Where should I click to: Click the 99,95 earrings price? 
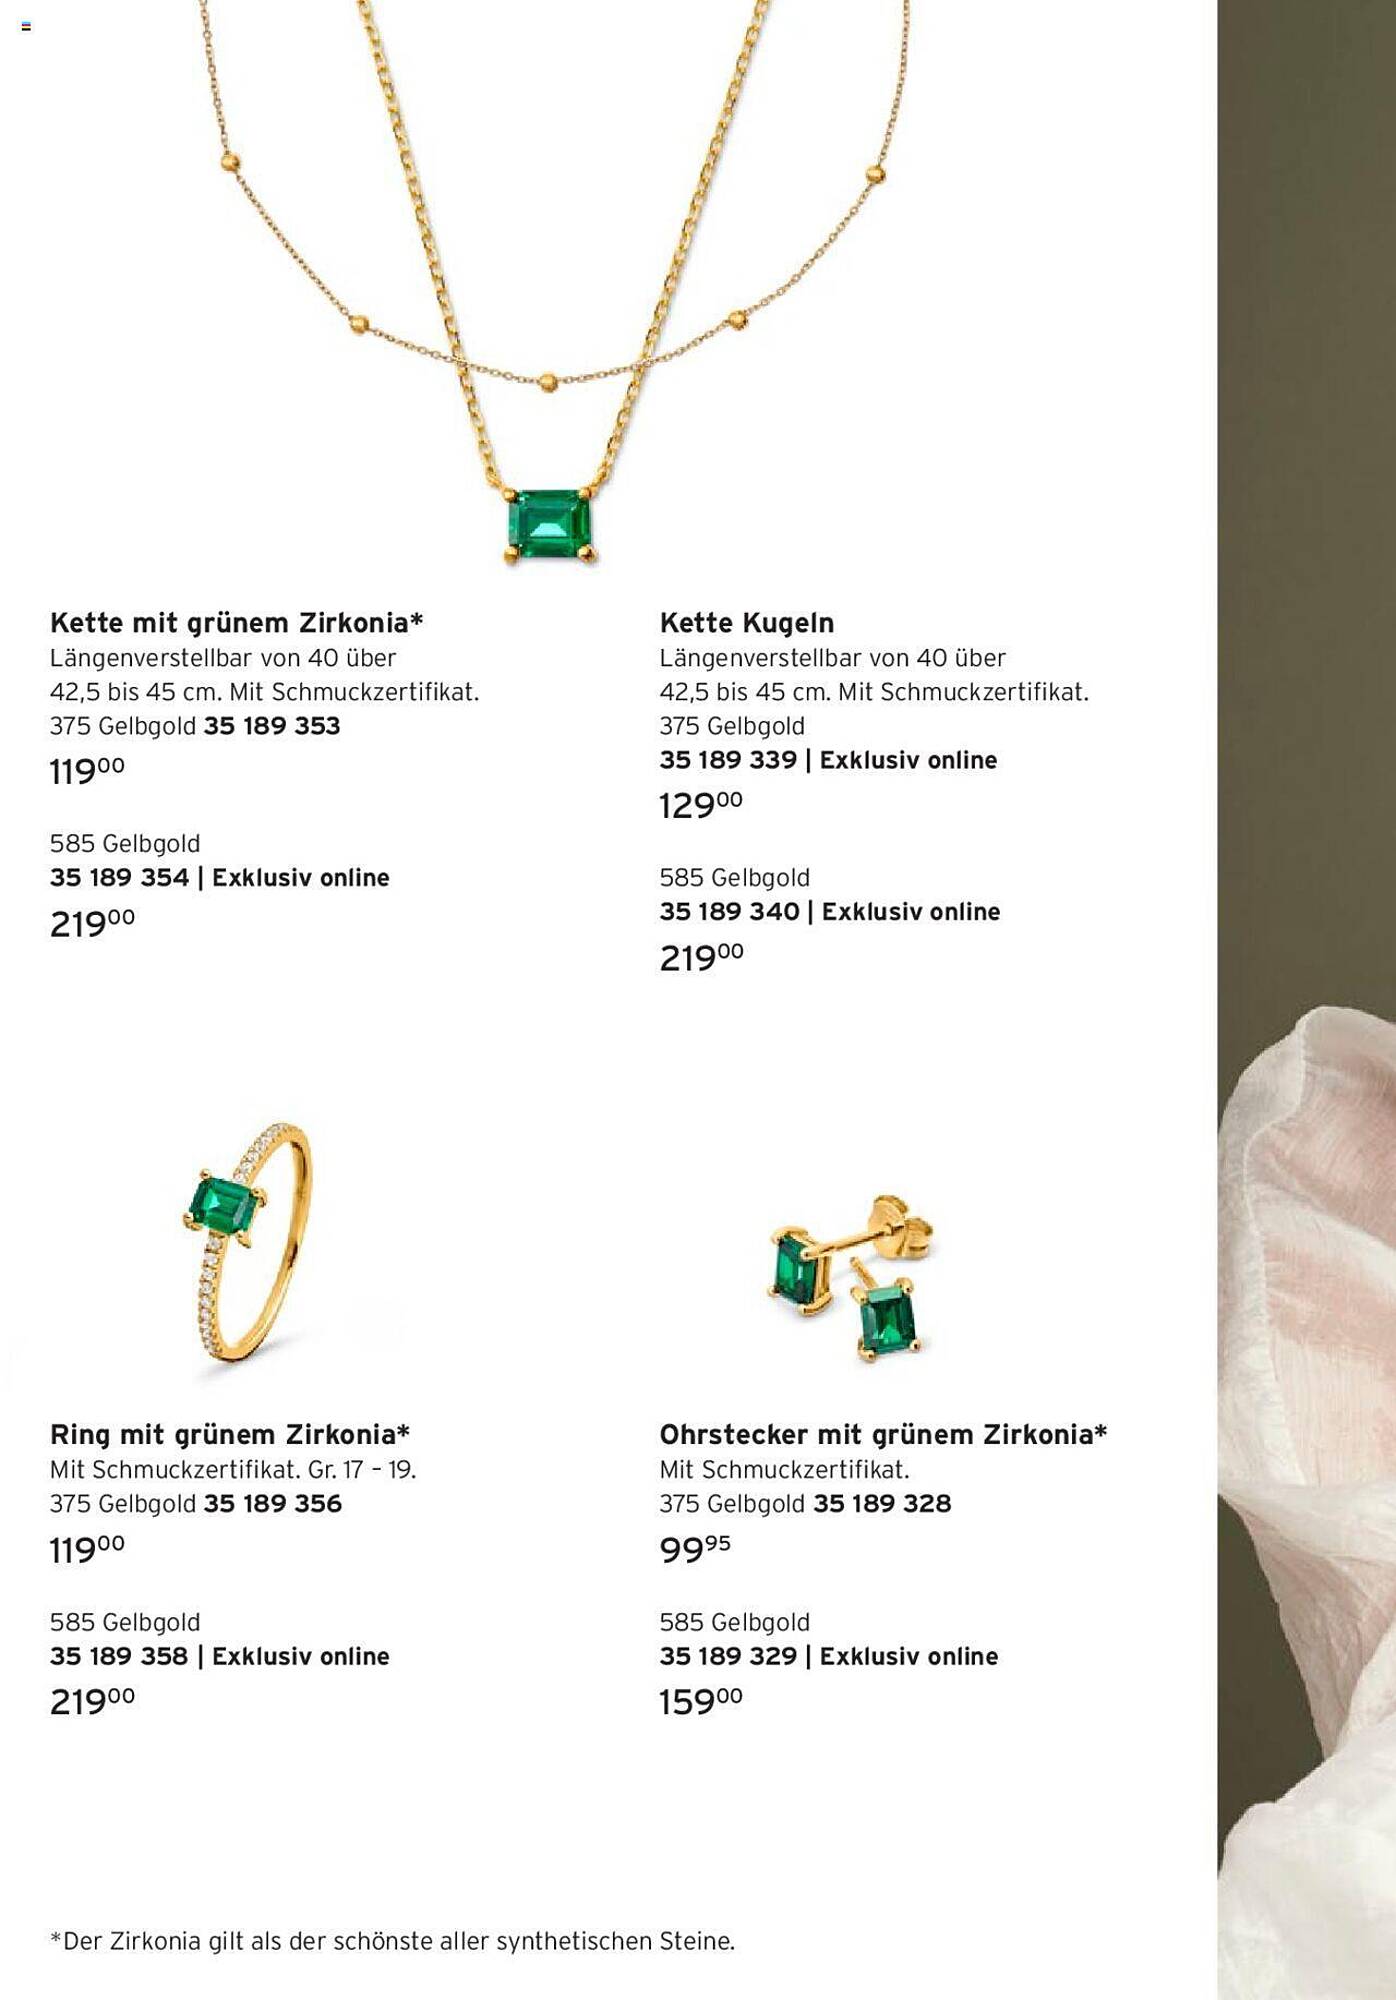pyautogui.click(x=695, y=1549)
